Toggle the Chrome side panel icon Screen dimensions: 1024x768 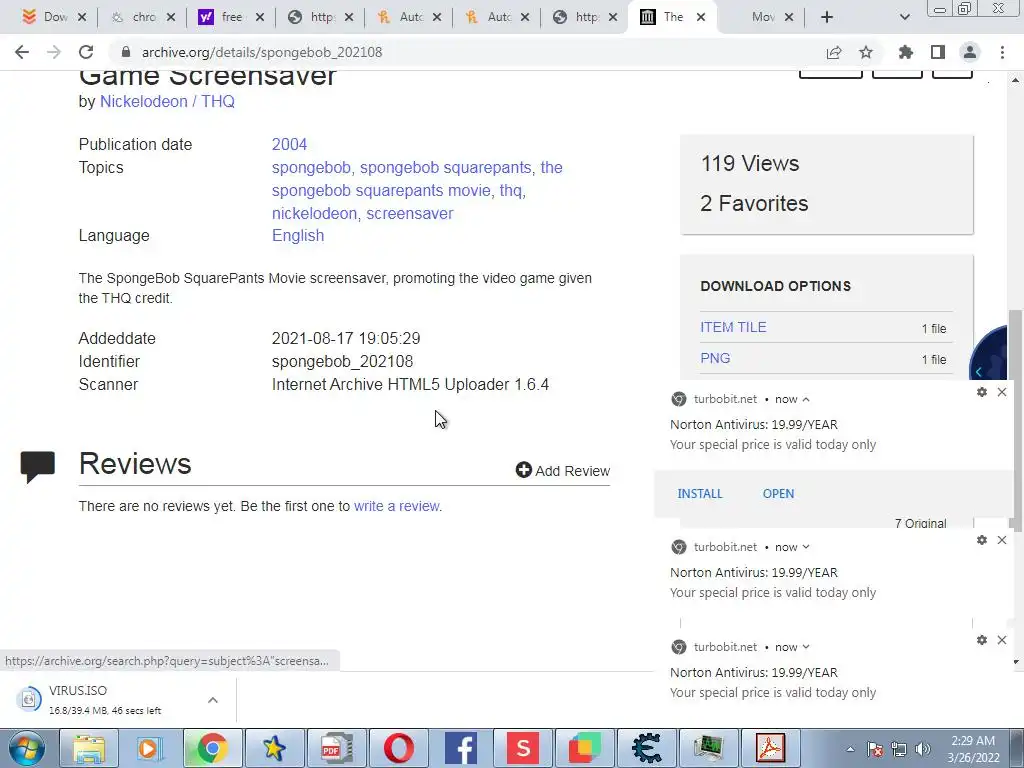coord(938,52)
